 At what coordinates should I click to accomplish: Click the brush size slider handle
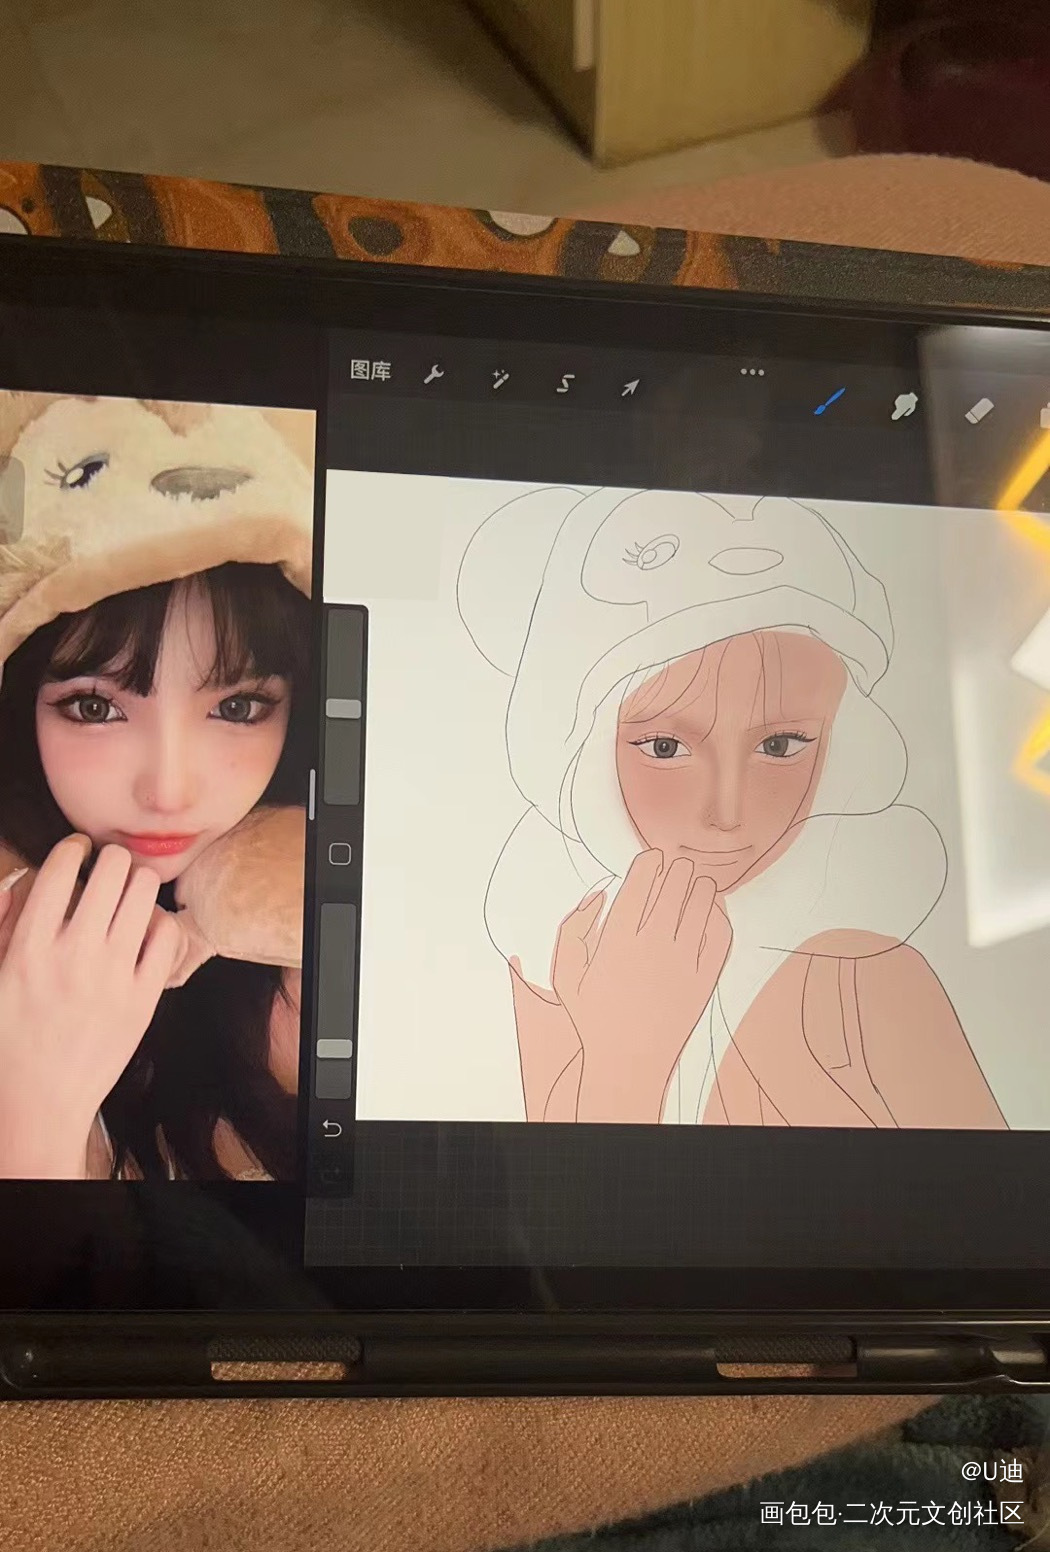click(x=343, y=709)
